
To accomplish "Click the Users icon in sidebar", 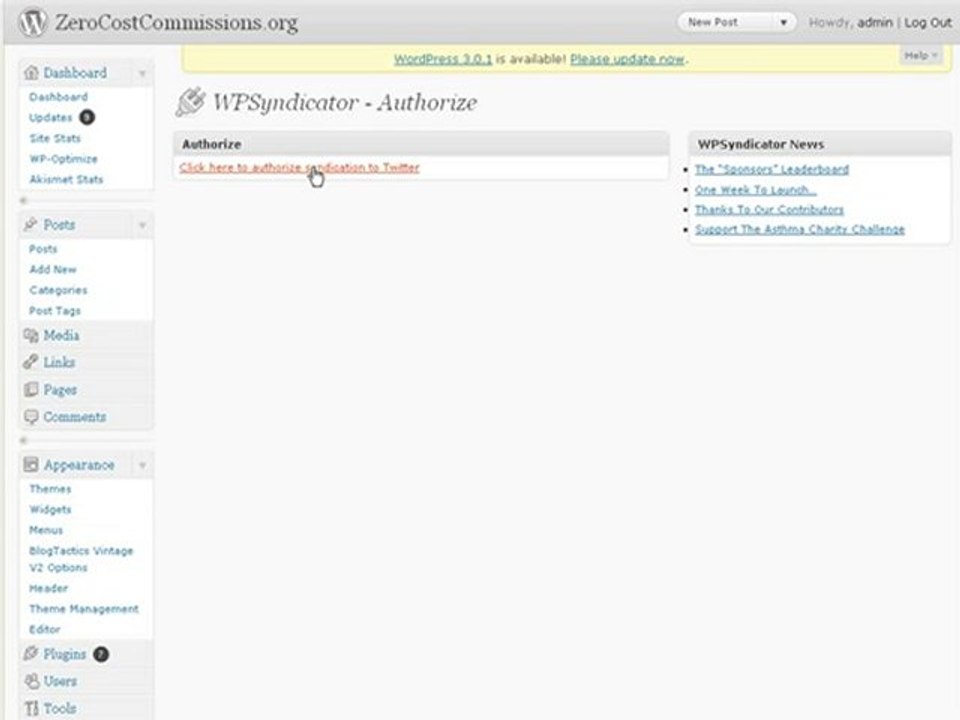I will tap(31, 681).
